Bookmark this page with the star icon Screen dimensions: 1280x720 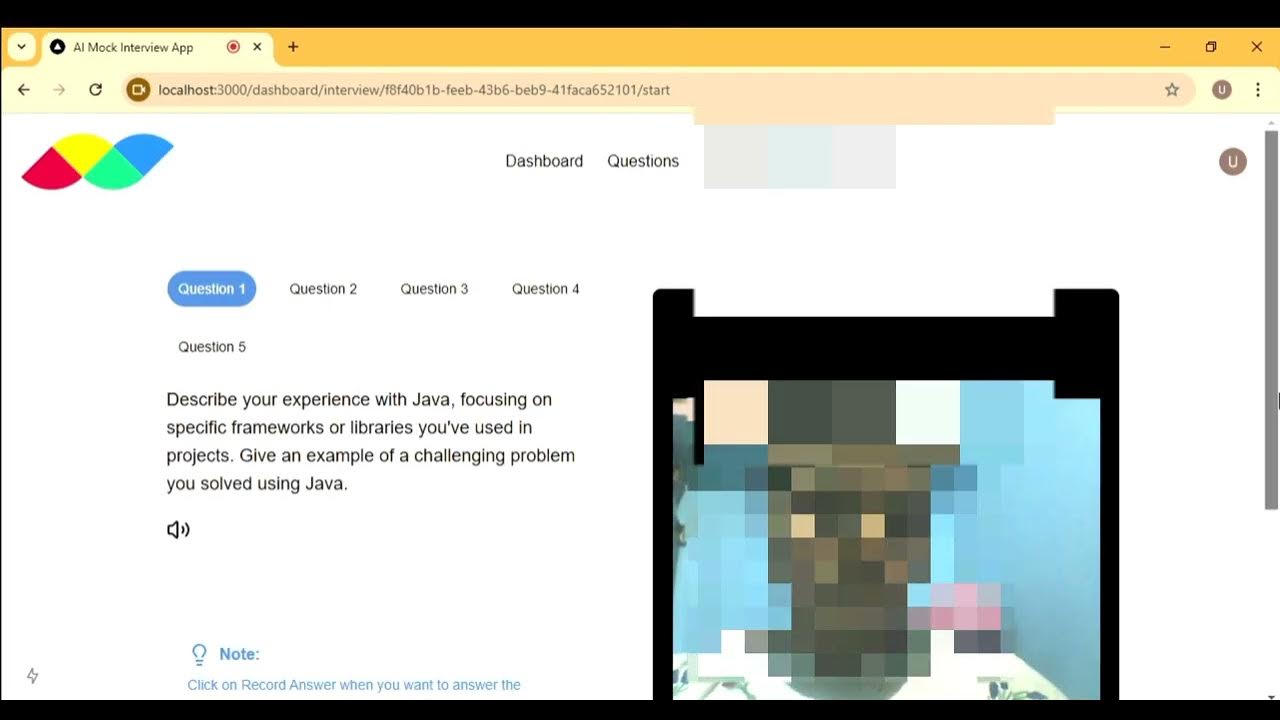tap(1172, 90)
